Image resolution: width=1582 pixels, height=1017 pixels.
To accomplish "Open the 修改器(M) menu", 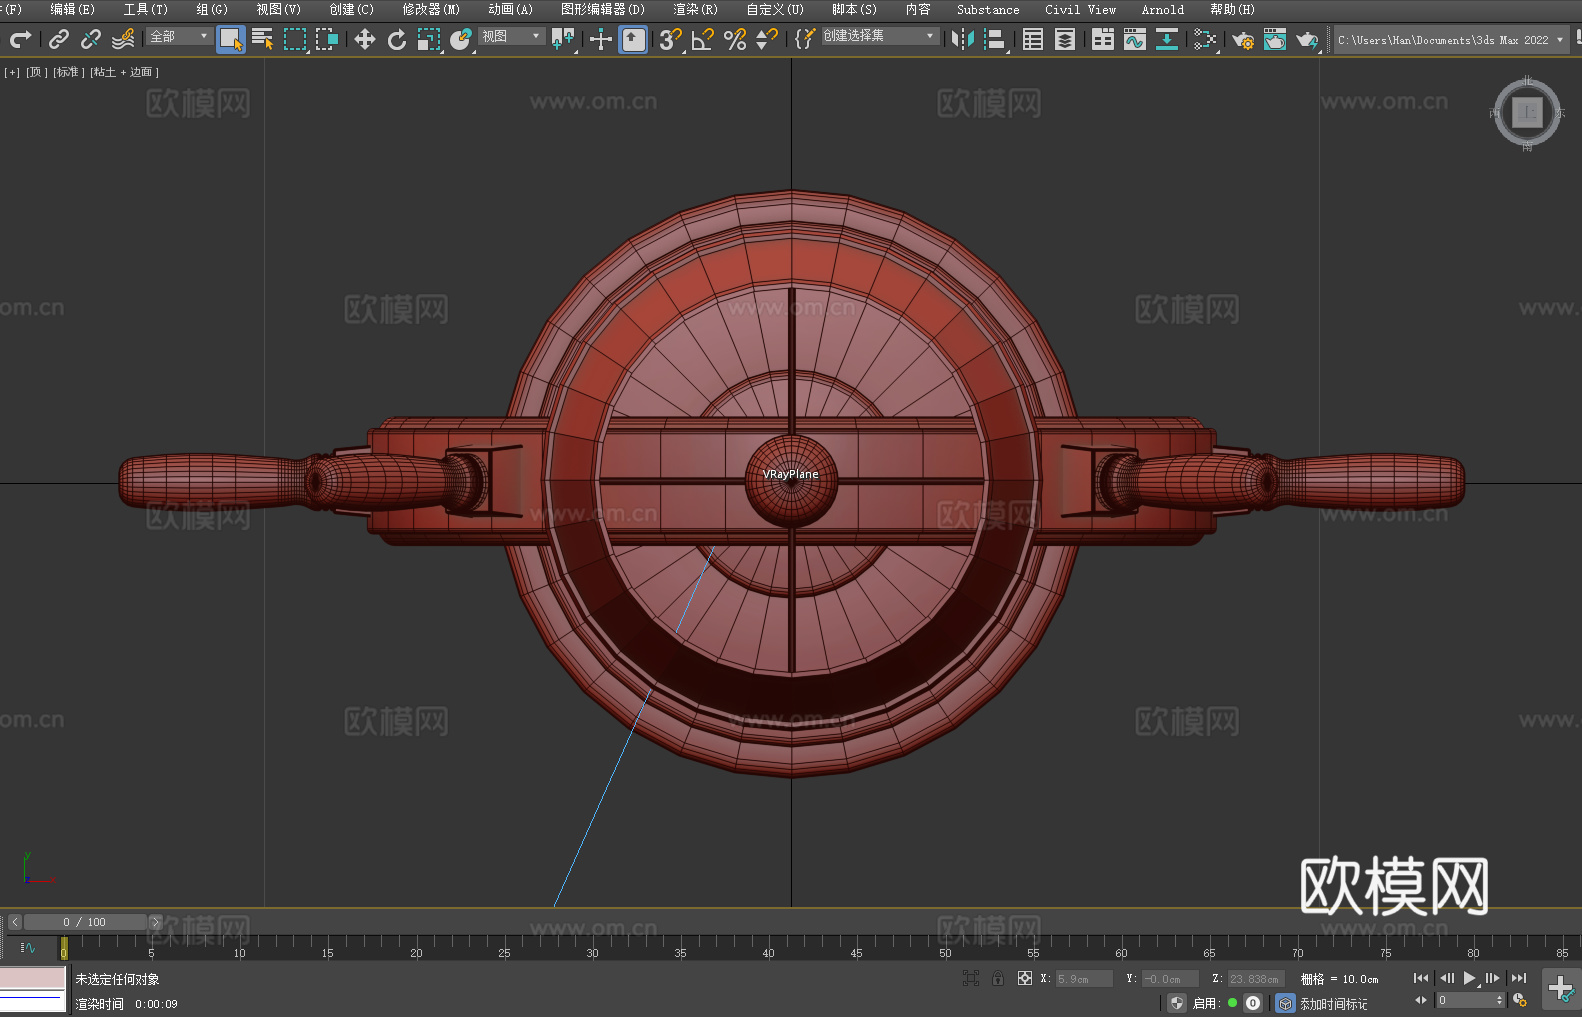I will (431, 9).
